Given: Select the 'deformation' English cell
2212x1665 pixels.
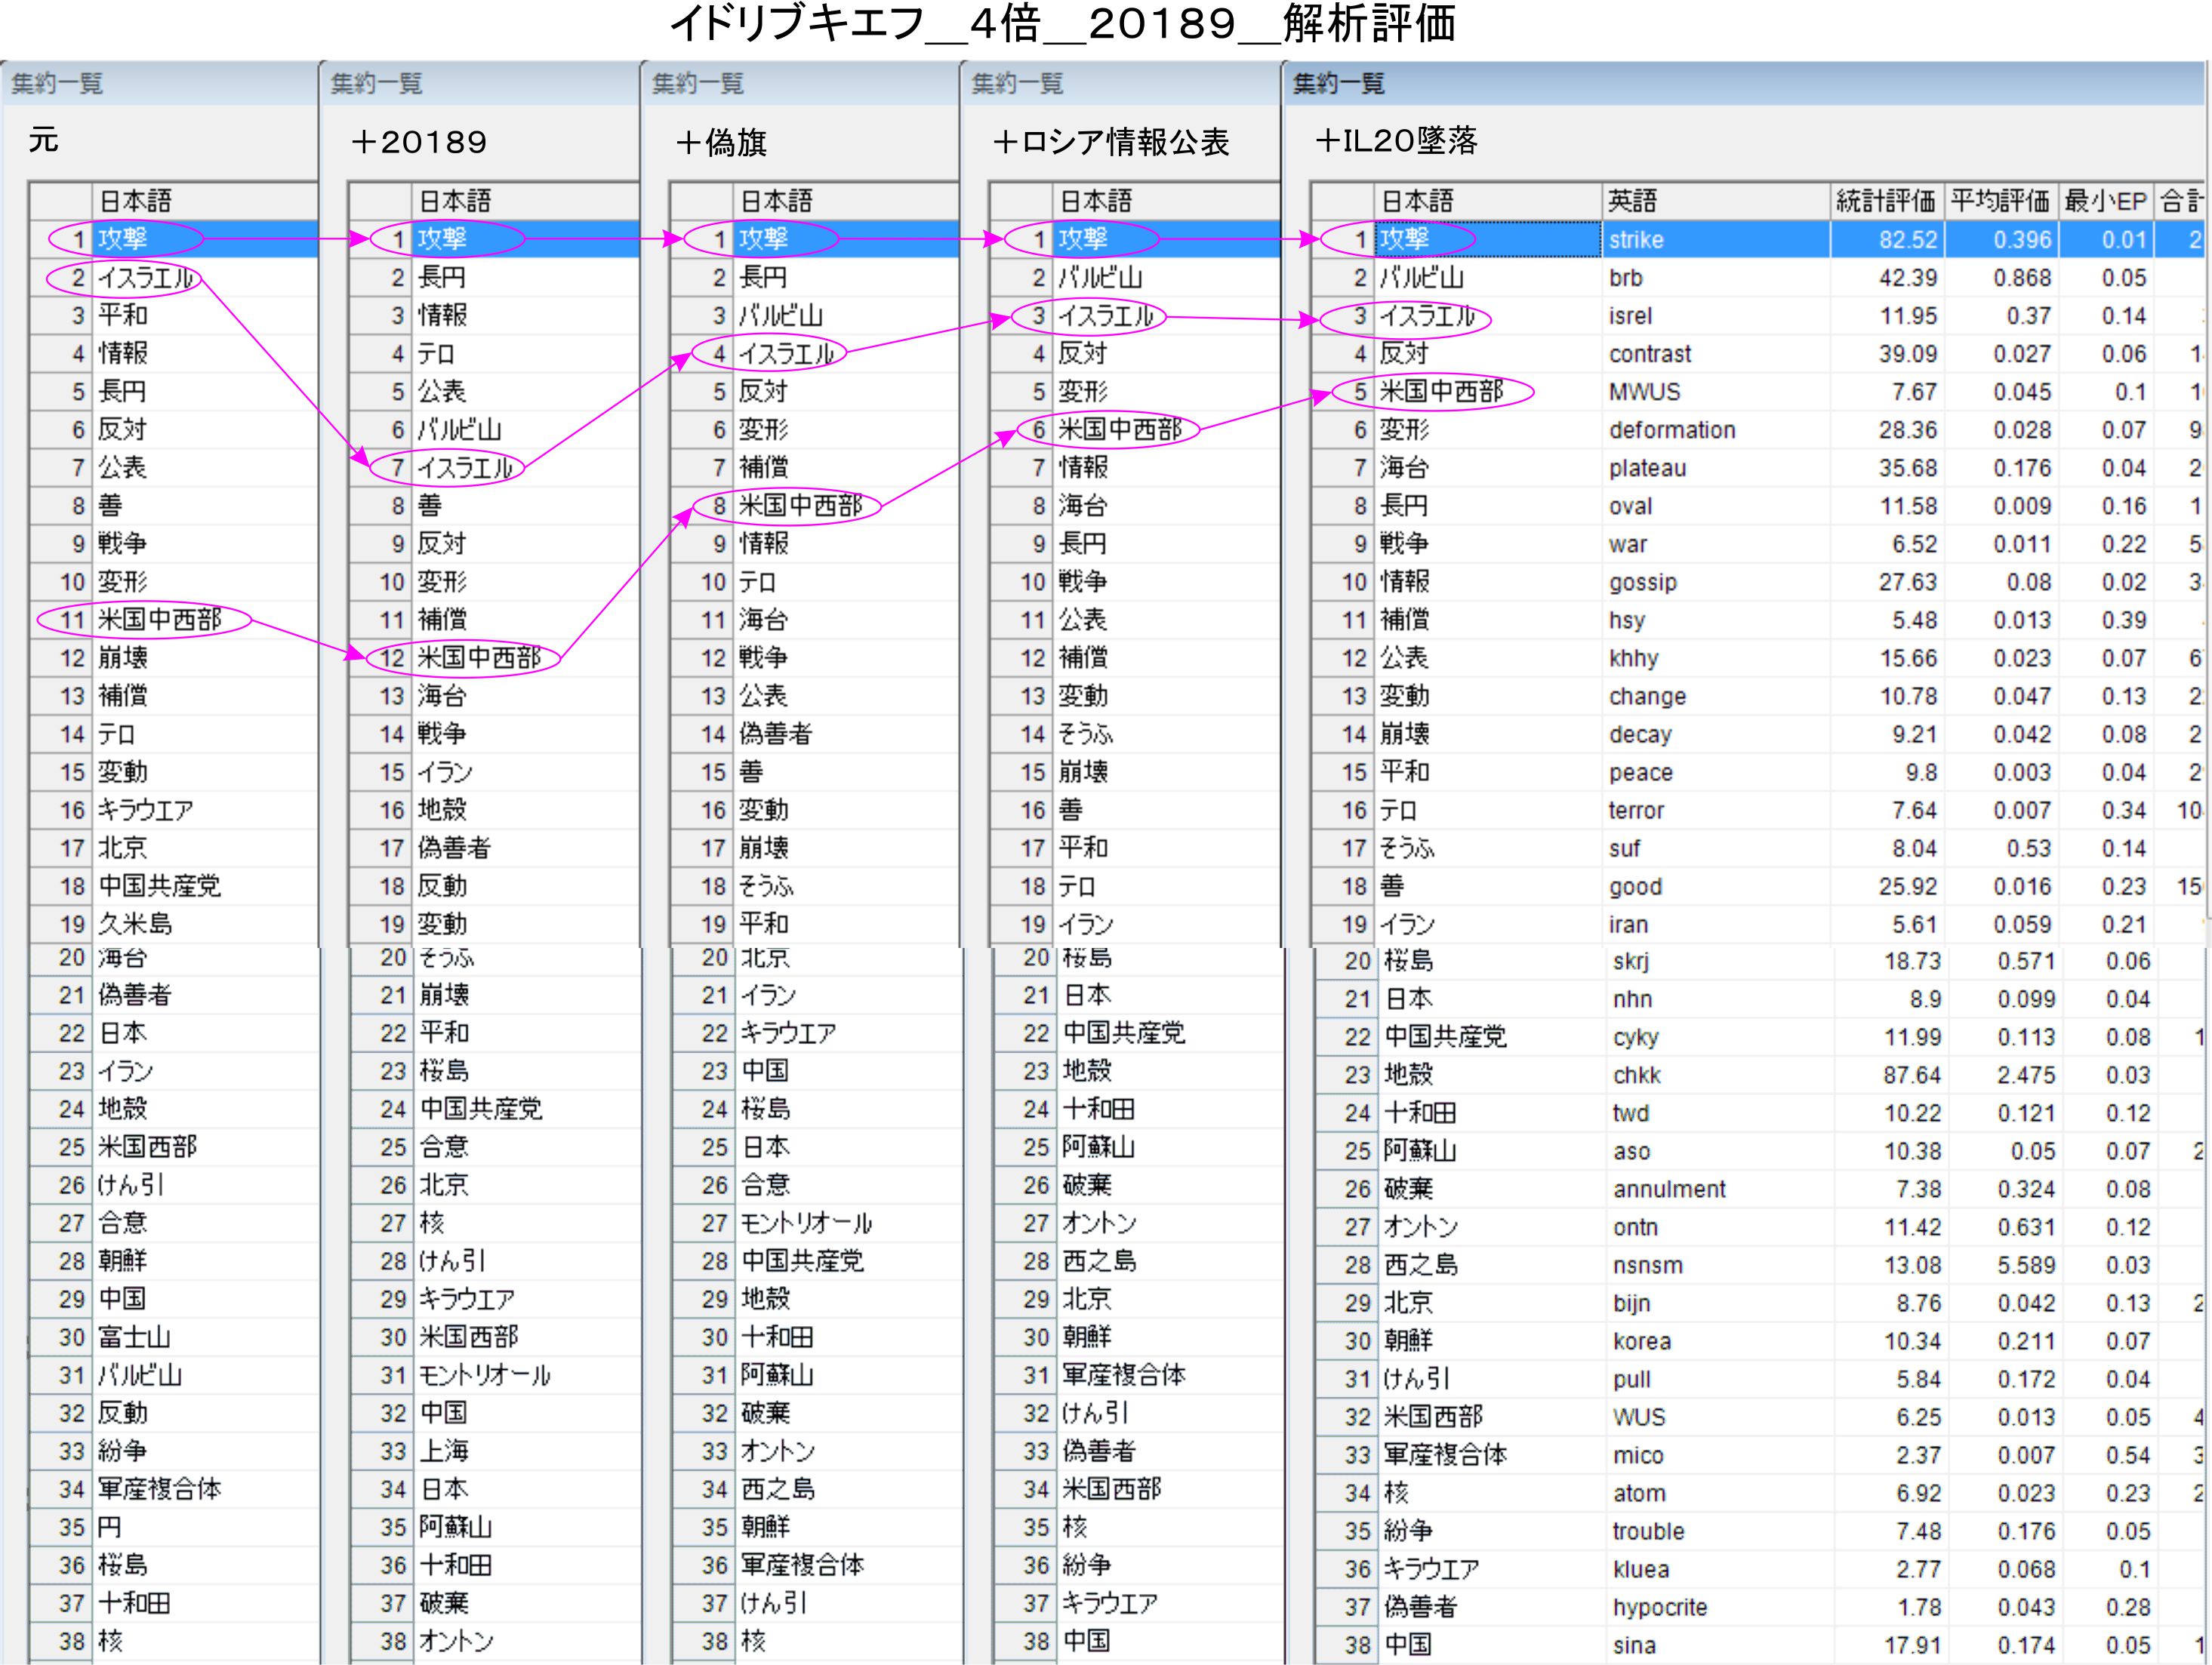Looking at the screenshot, I should pos(1672,430).
